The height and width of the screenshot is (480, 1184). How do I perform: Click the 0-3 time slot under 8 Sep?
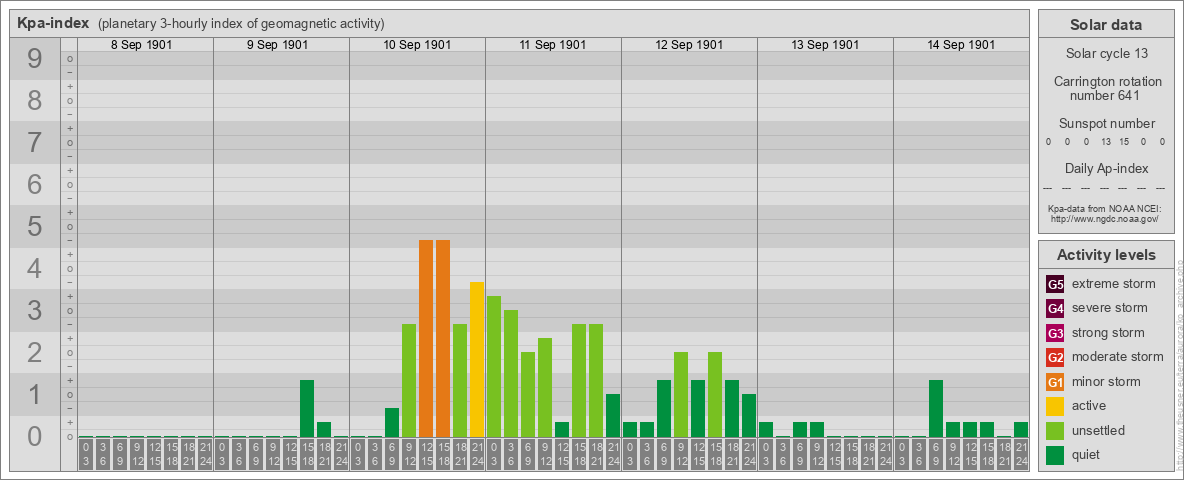point(86,455)
